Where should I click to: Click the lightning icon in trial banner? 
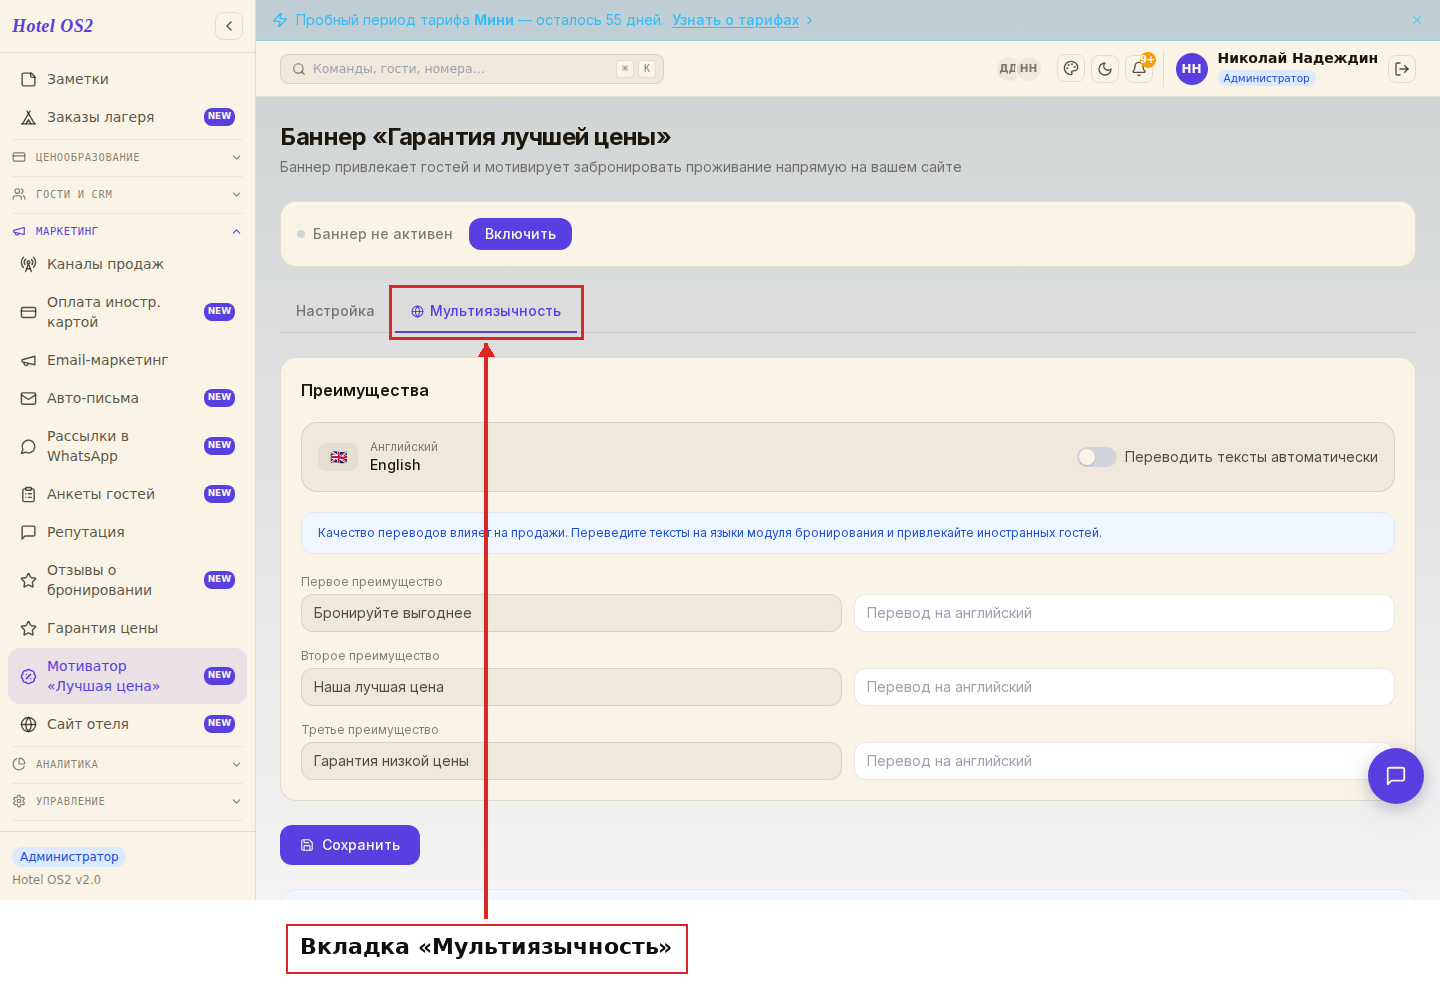(280, 20)
